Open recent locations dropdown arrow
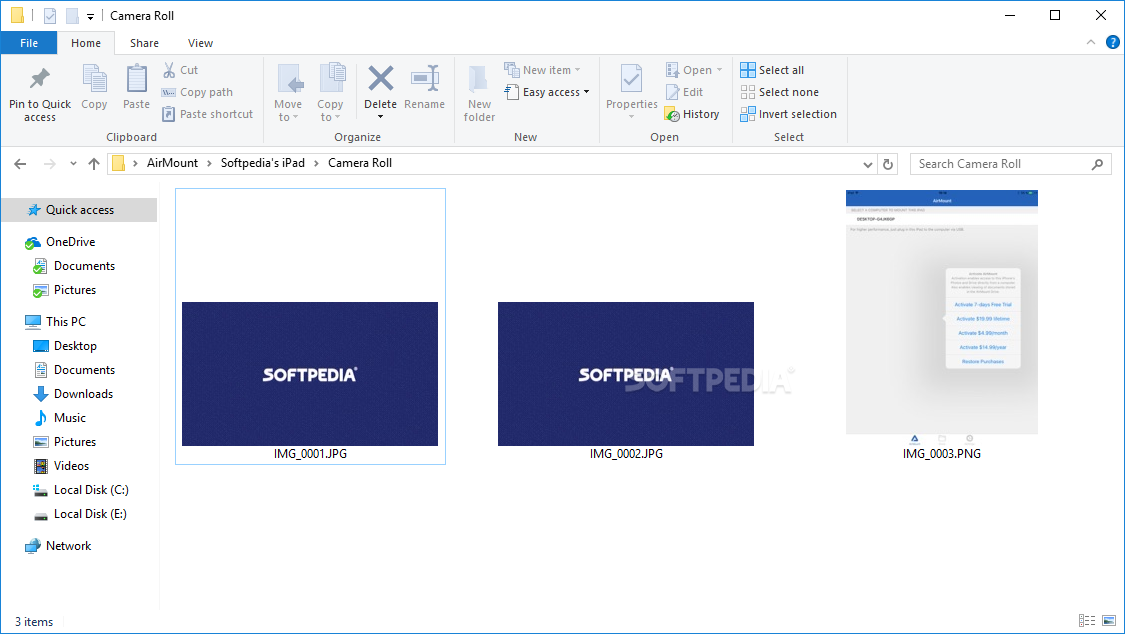The height and width of the screenshot is (634, 1125). (x=73, y=164)
